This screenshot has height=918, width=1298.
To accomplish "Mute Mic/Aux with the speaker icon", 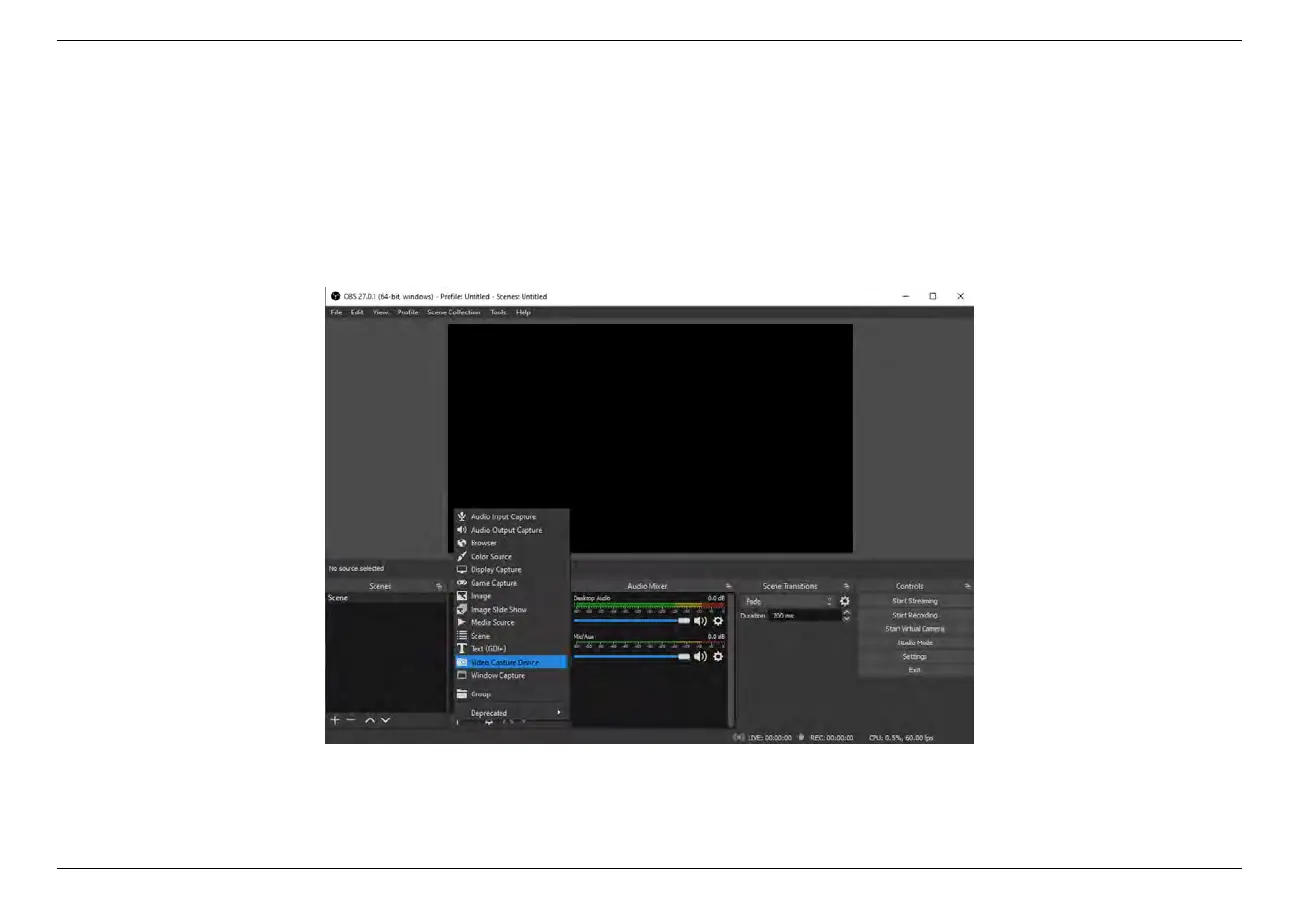I will tap(700, 657).
